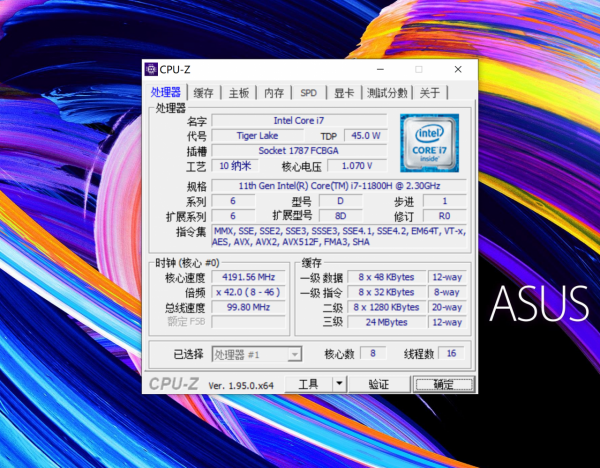Open the 主板 tab
Image resolution: width=600 pixels, height=468 pixels.
point(238,93)
